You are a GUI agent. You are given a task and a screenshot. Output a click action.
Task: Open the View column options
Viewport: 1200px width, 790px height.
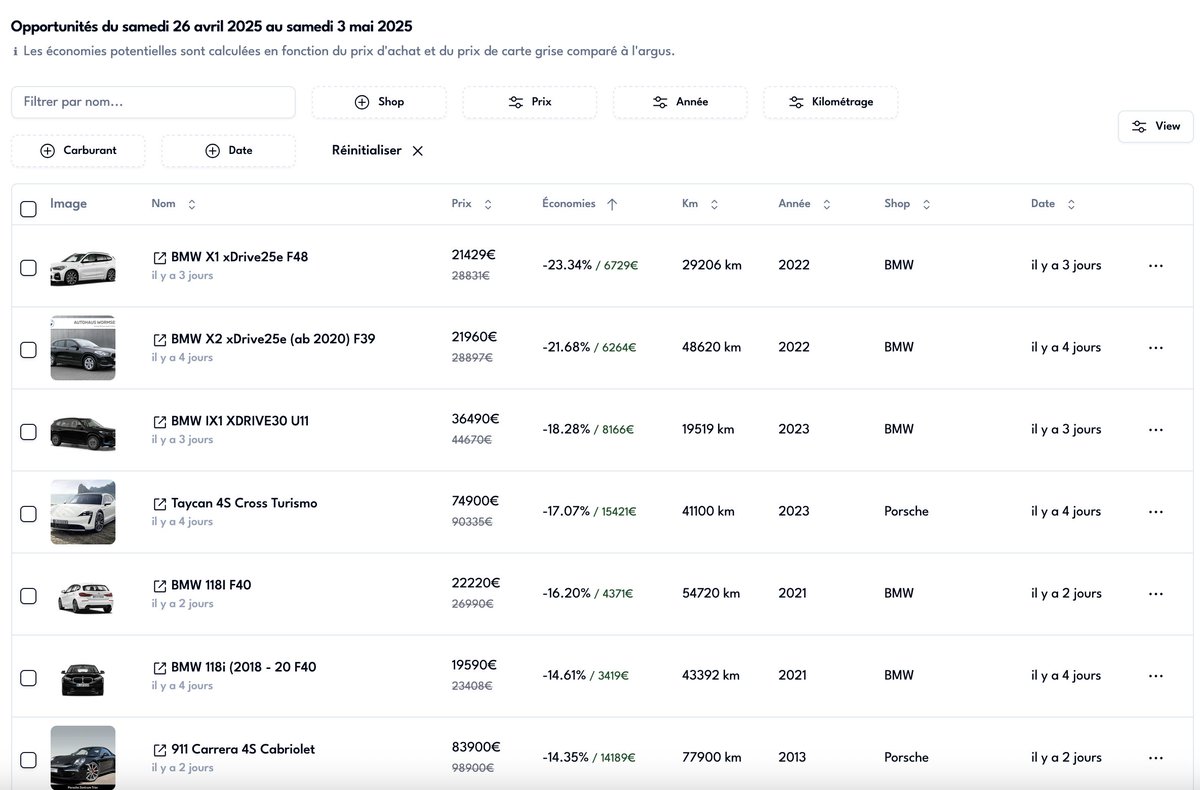(x=1156, y=126)
